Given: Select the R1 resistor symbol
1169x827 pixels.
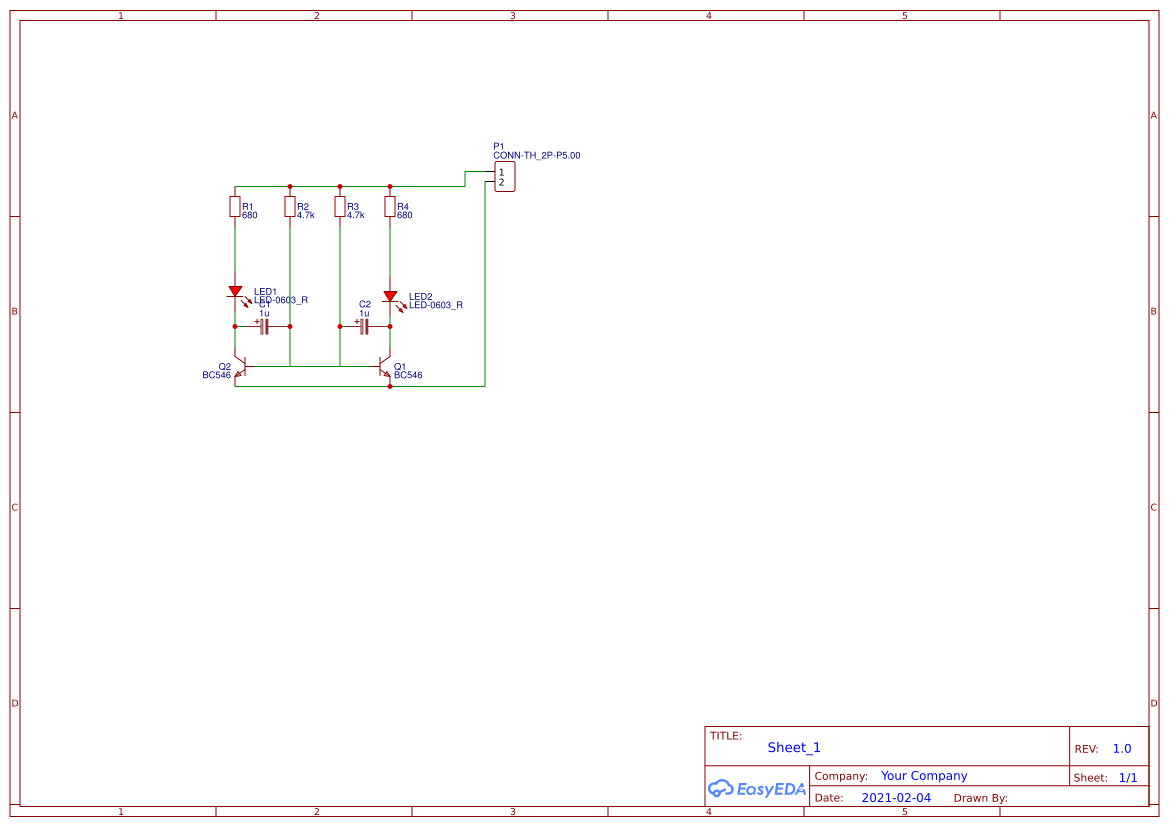Looking at the screenshot, I should 235,207.
